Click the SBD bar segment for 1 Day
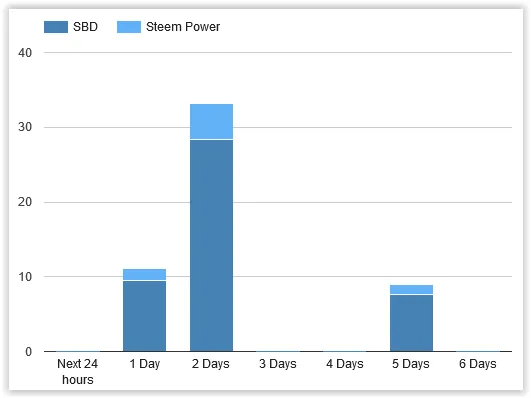Image resolution: width=531 pixels, height=398 pixels. [x=145, y=316]
